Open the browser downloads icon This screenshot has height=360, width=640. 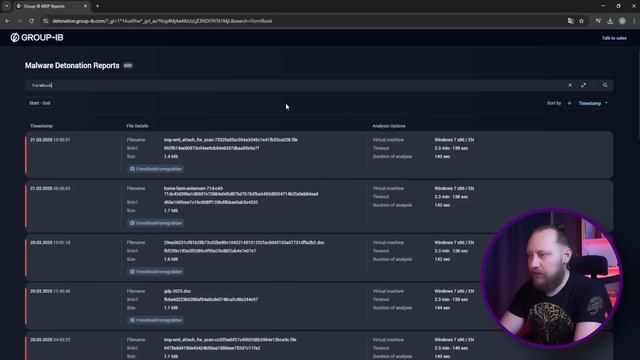[x=610, y=21]
